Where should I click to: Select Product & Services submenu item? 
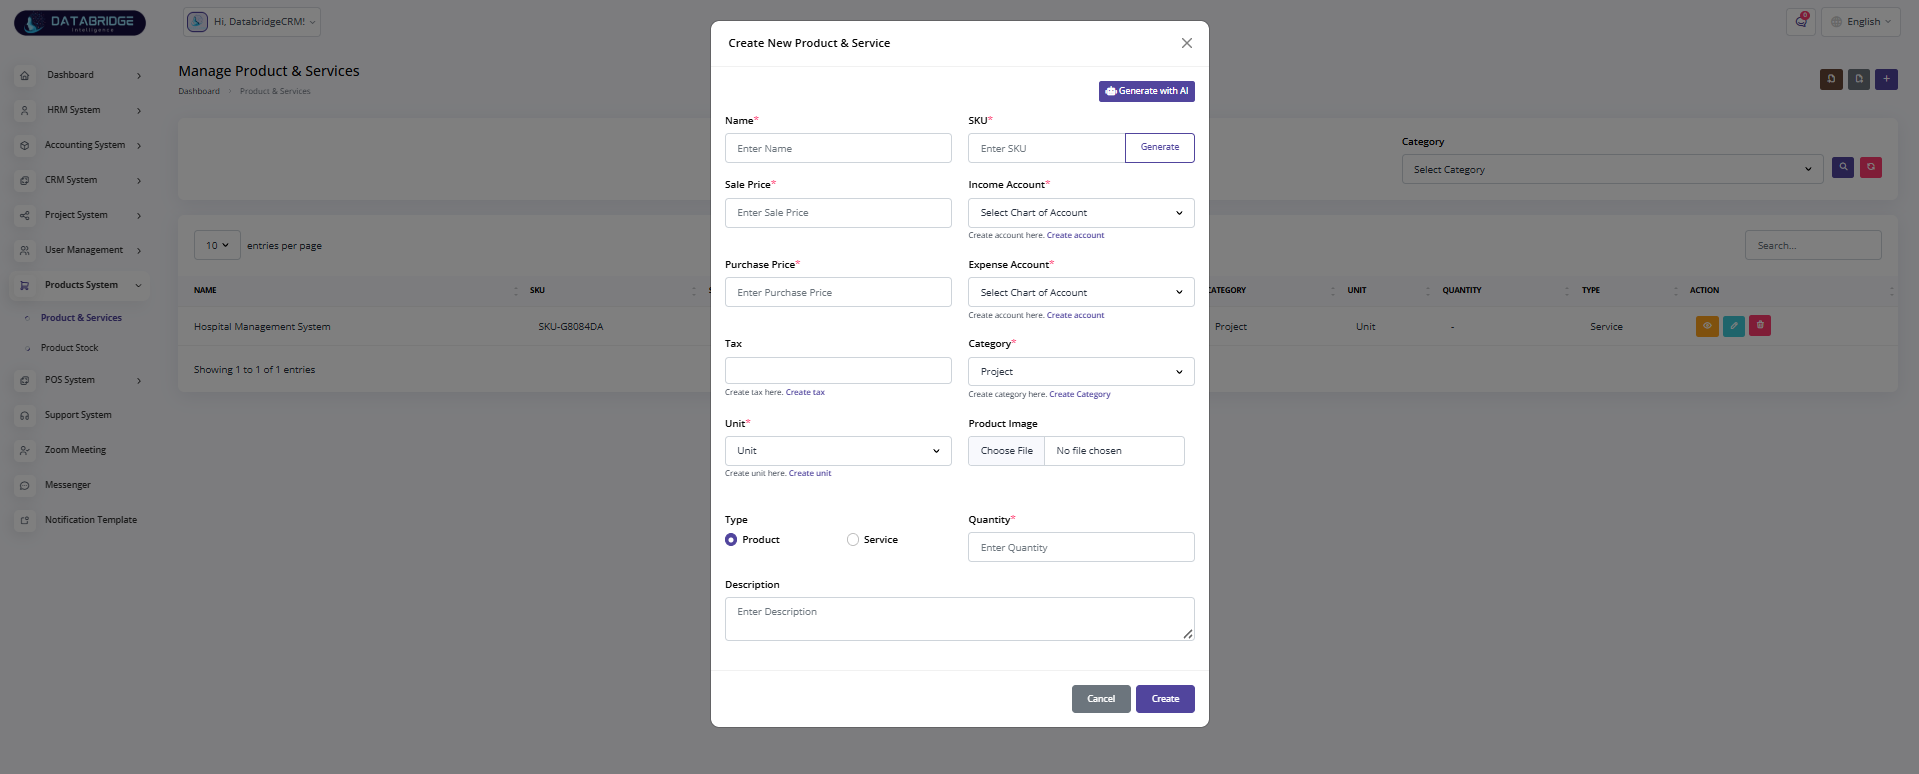click(x=81, y=318)
